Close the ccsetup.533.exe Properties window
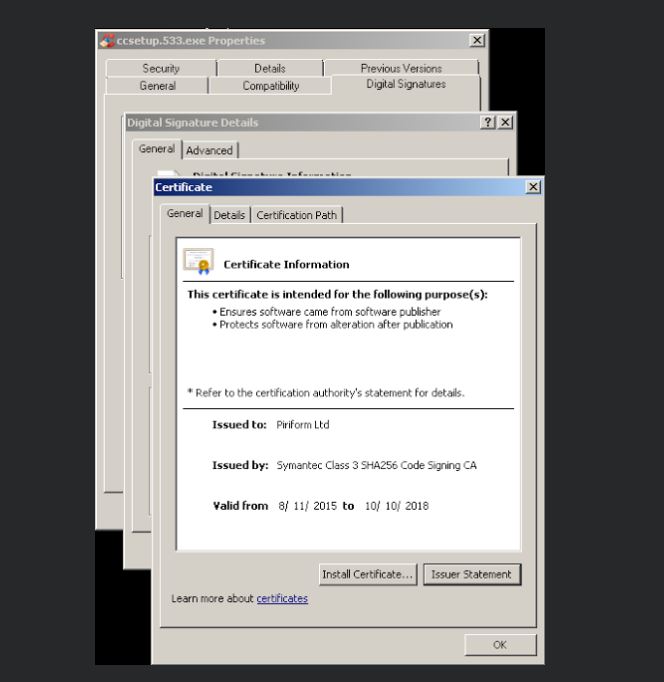 477,40
